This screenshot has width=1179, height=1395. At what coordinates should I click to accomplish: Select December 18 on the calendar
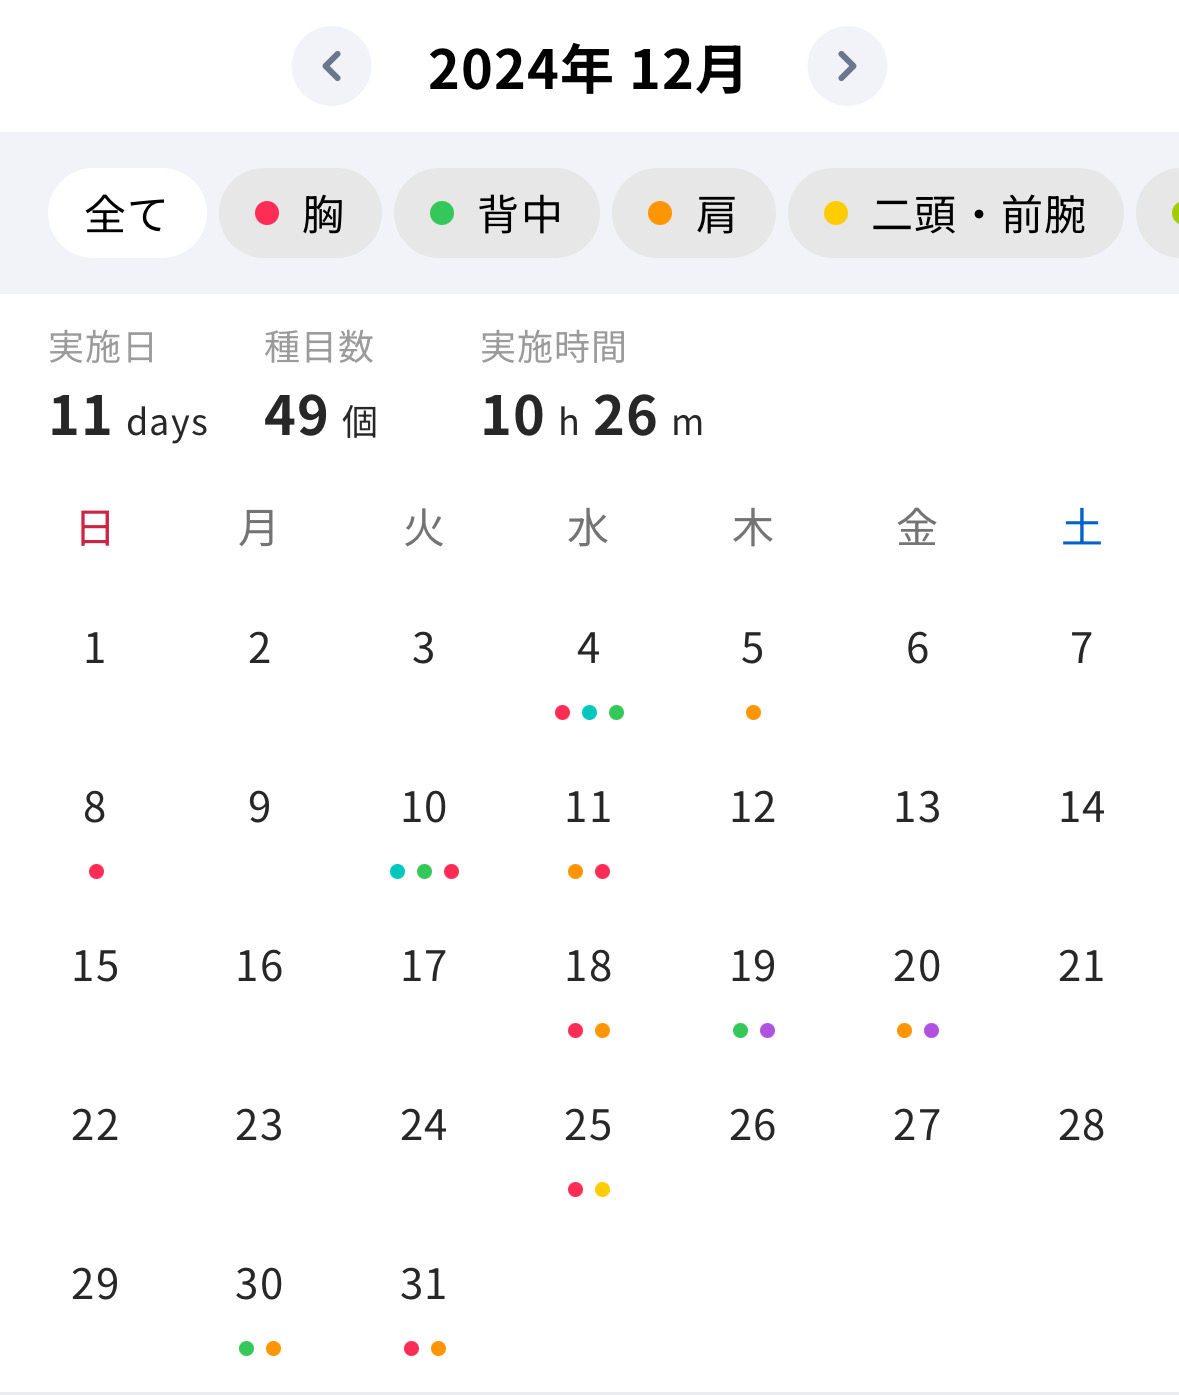589,988
